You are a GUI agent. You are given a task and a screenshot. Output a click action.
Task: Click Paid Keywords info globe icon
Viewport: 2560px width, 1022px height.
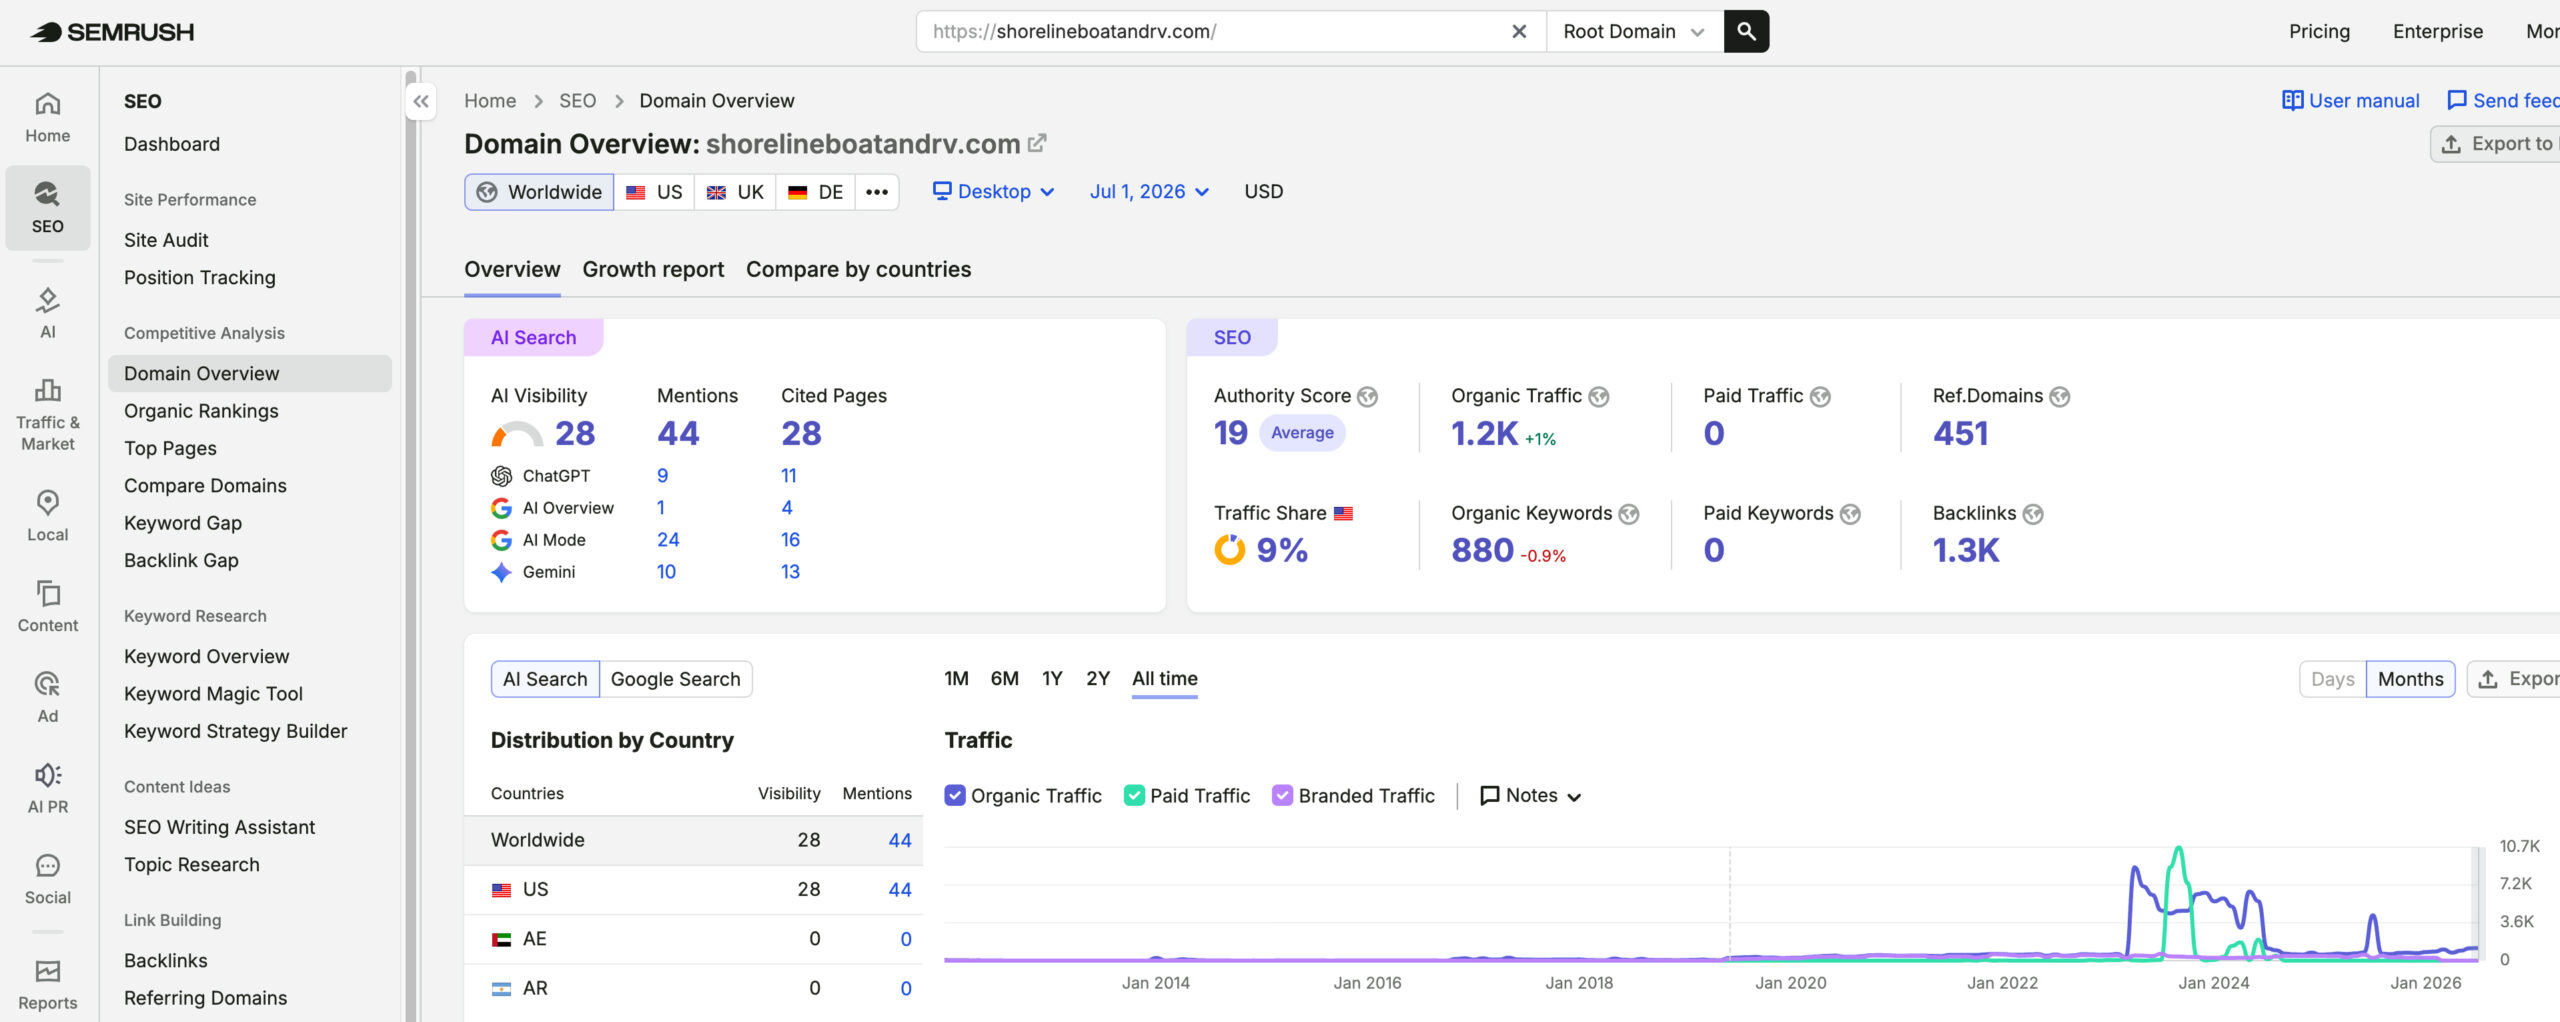click(1850, 514)
